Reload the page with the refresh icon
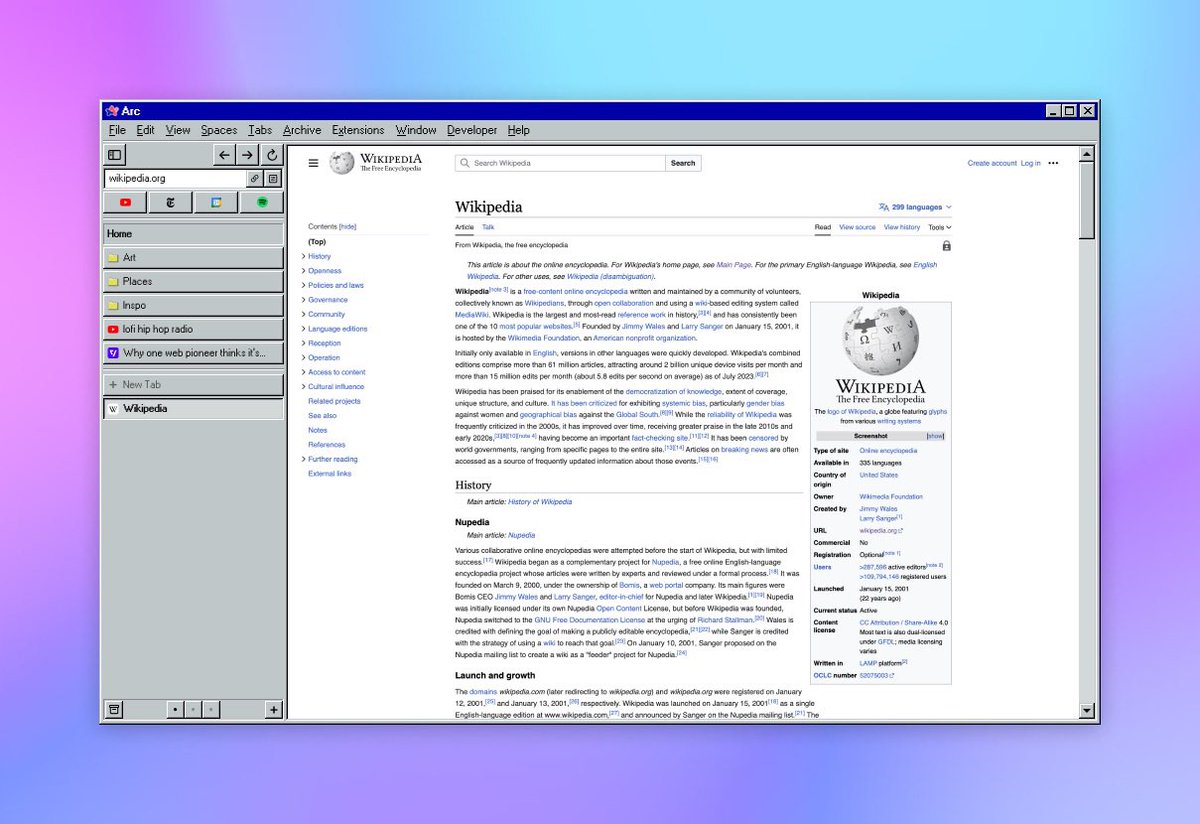 [x=272, y=155]
